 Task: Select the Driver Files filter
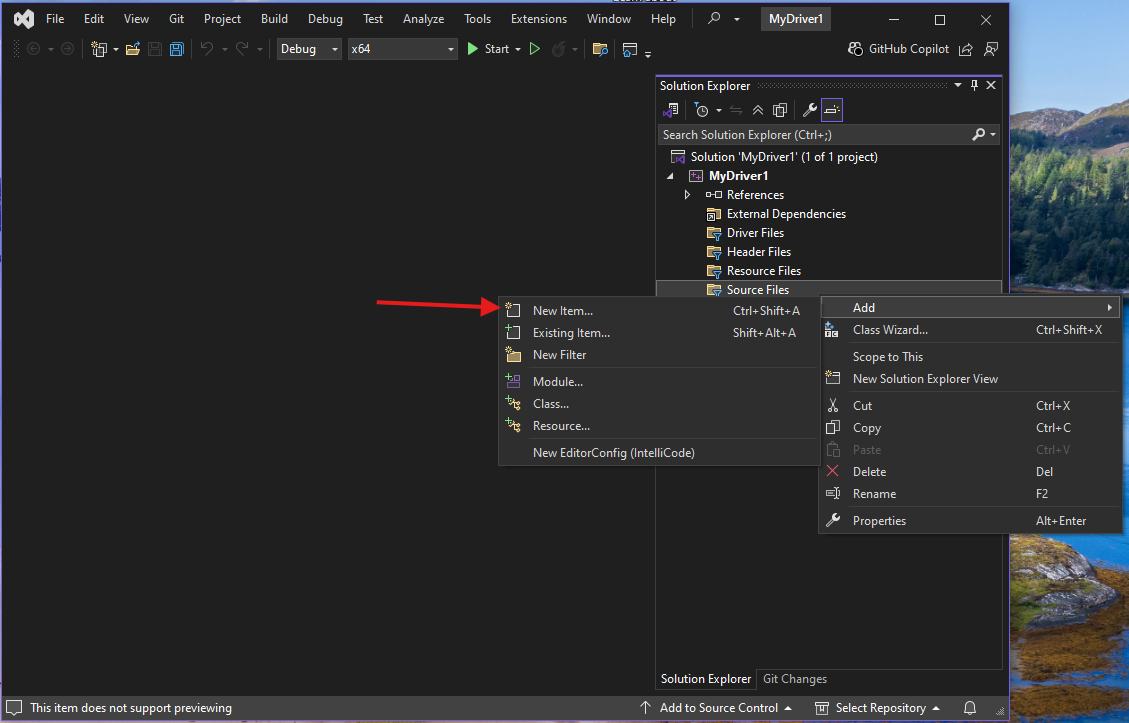coord(755,233)
